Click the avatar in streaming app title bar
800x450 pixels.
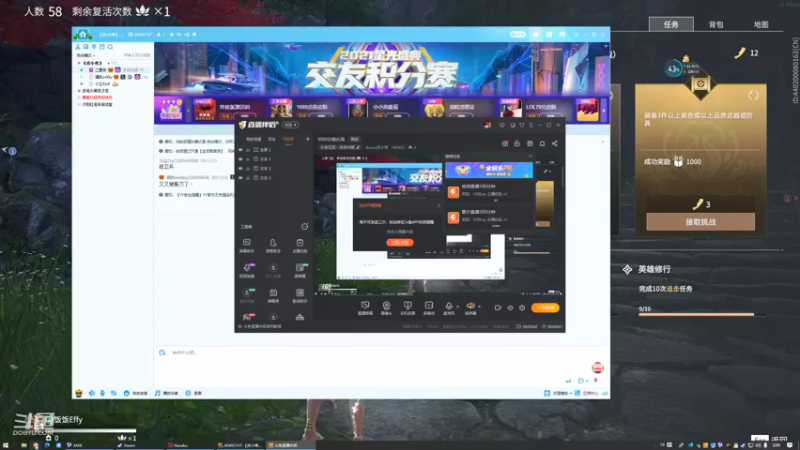[x=488, y=125]
